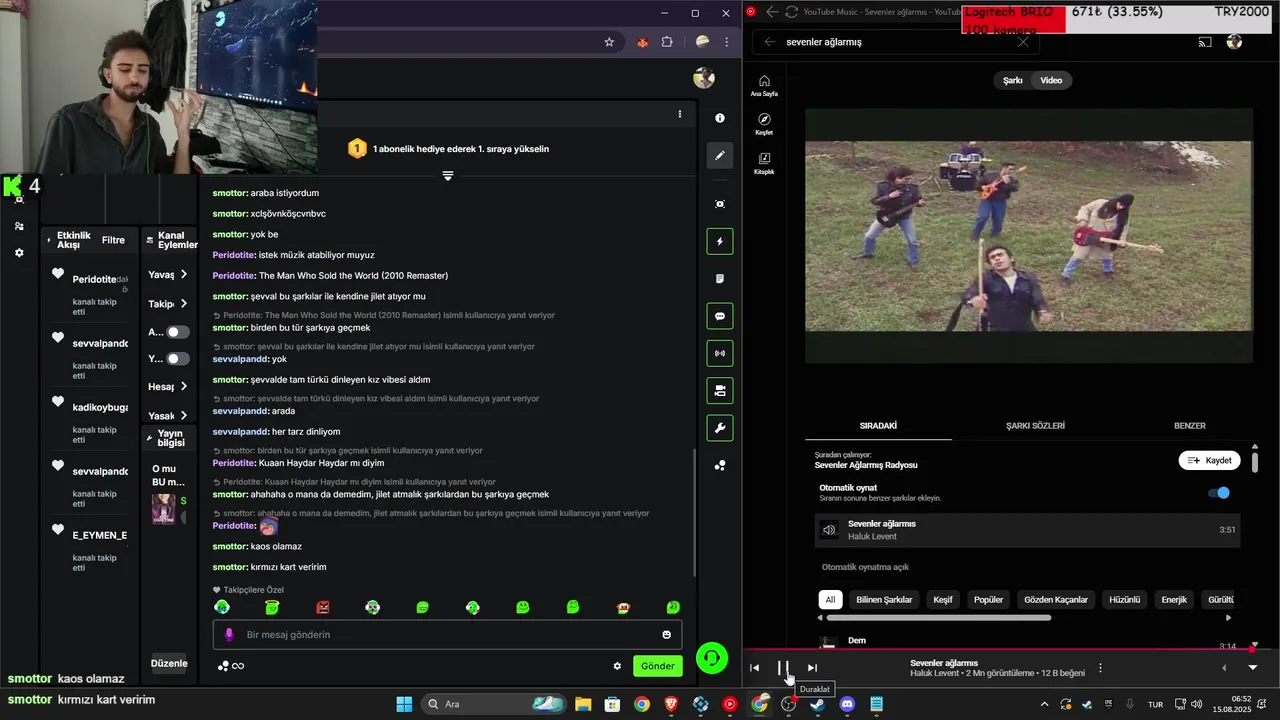Click the lightning bolt icon in toolbar
This screenshot has width=1280, height=720.
click(720, 242)
